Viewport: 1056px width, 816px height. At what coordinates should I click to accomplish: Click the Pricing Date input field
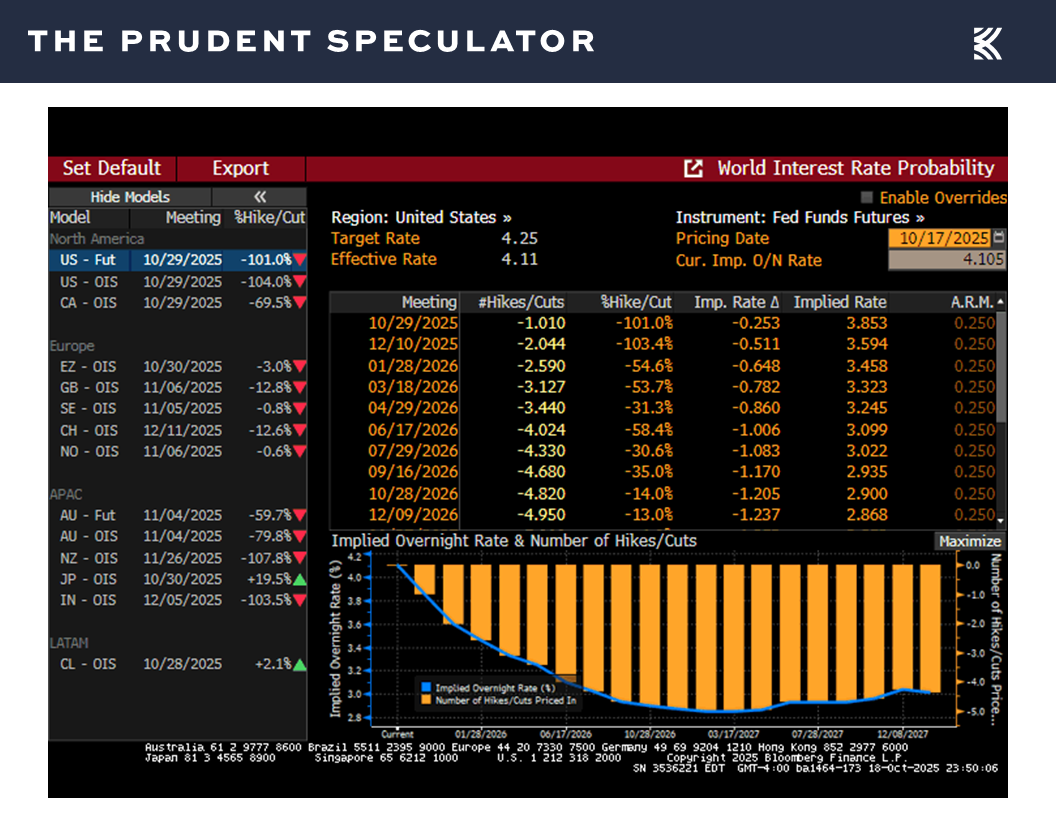(x=938, y=238)
